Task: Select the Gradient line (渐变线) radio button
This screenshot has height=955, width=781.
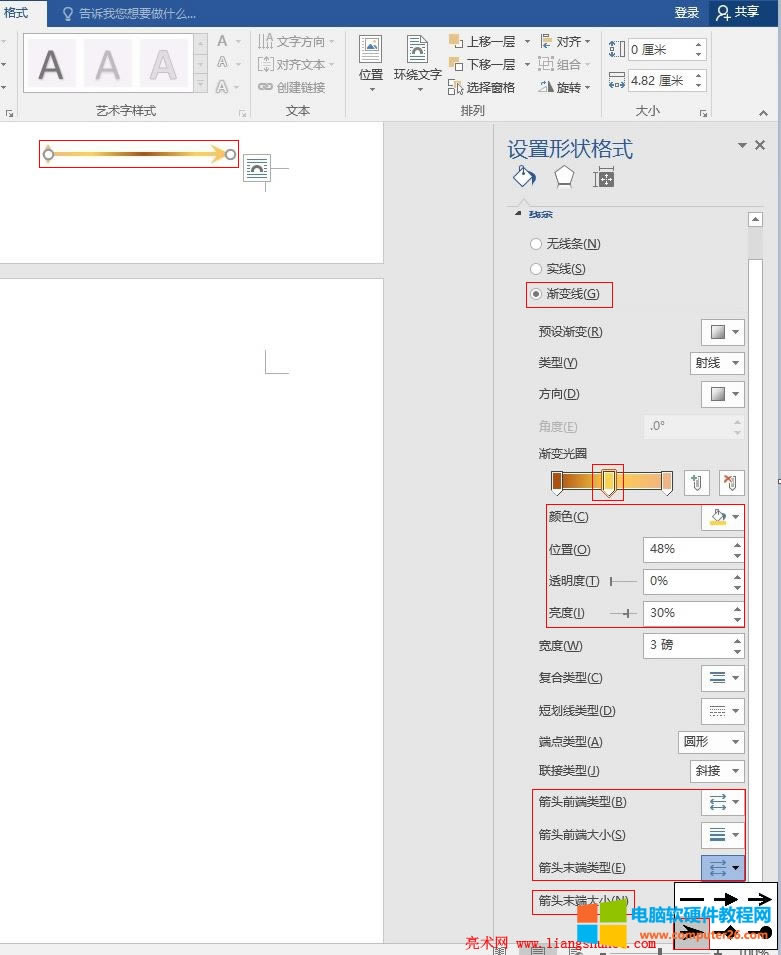Action: click(x=537, y=294)
